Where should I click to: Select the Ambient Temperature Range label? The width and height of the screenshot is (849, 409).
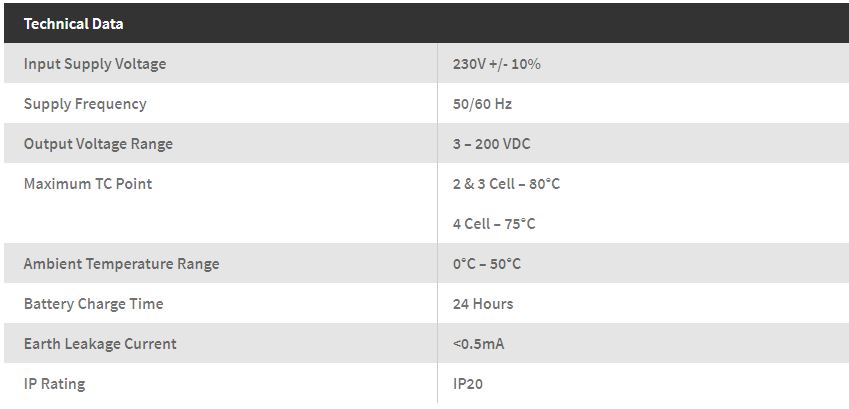pos(121,264)
